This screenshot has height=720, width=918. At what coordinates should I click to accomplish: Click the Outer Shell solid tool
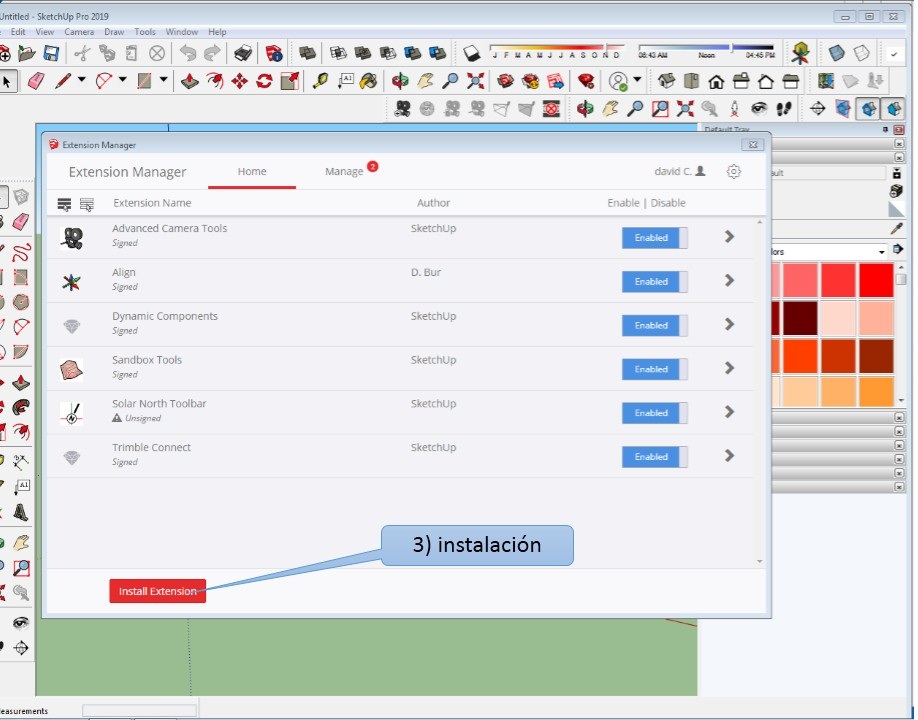(307, 54)
